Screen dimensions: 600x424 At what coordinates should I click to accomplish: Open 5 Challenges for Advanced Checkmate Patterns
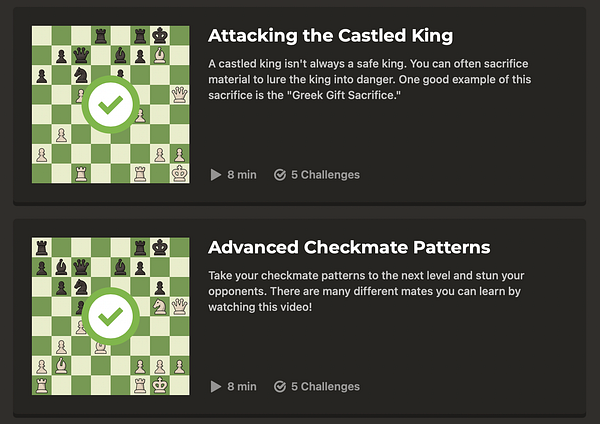[x=325, y=386]
